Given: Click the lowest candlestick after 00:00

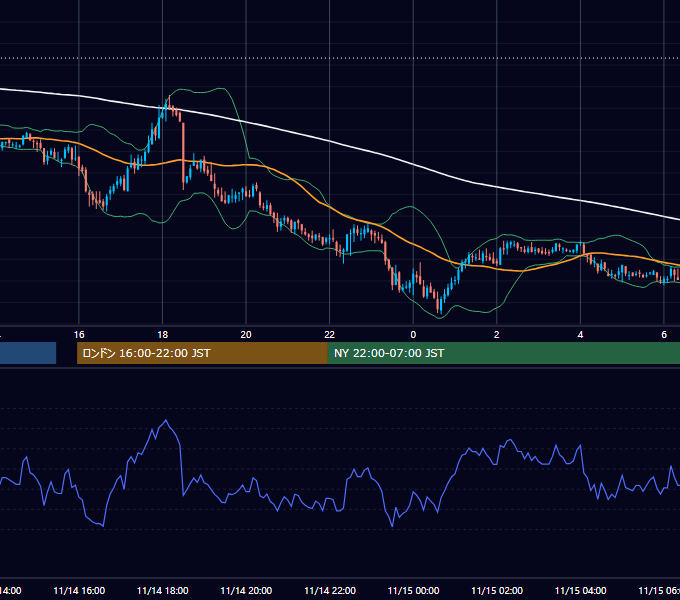Looking at the screenshot, I should click(441, 304).
